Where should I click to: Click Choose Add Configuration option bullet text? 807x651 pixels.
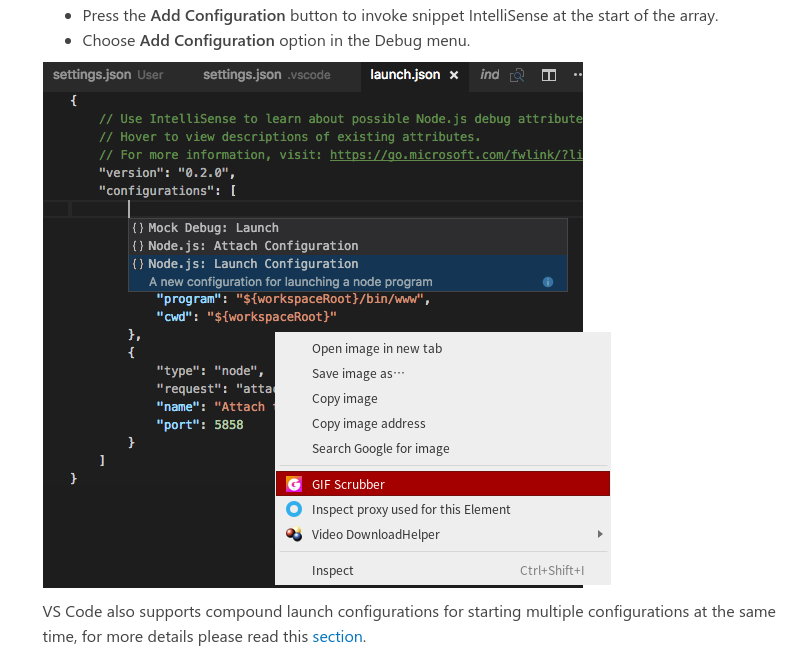point(276,41)
